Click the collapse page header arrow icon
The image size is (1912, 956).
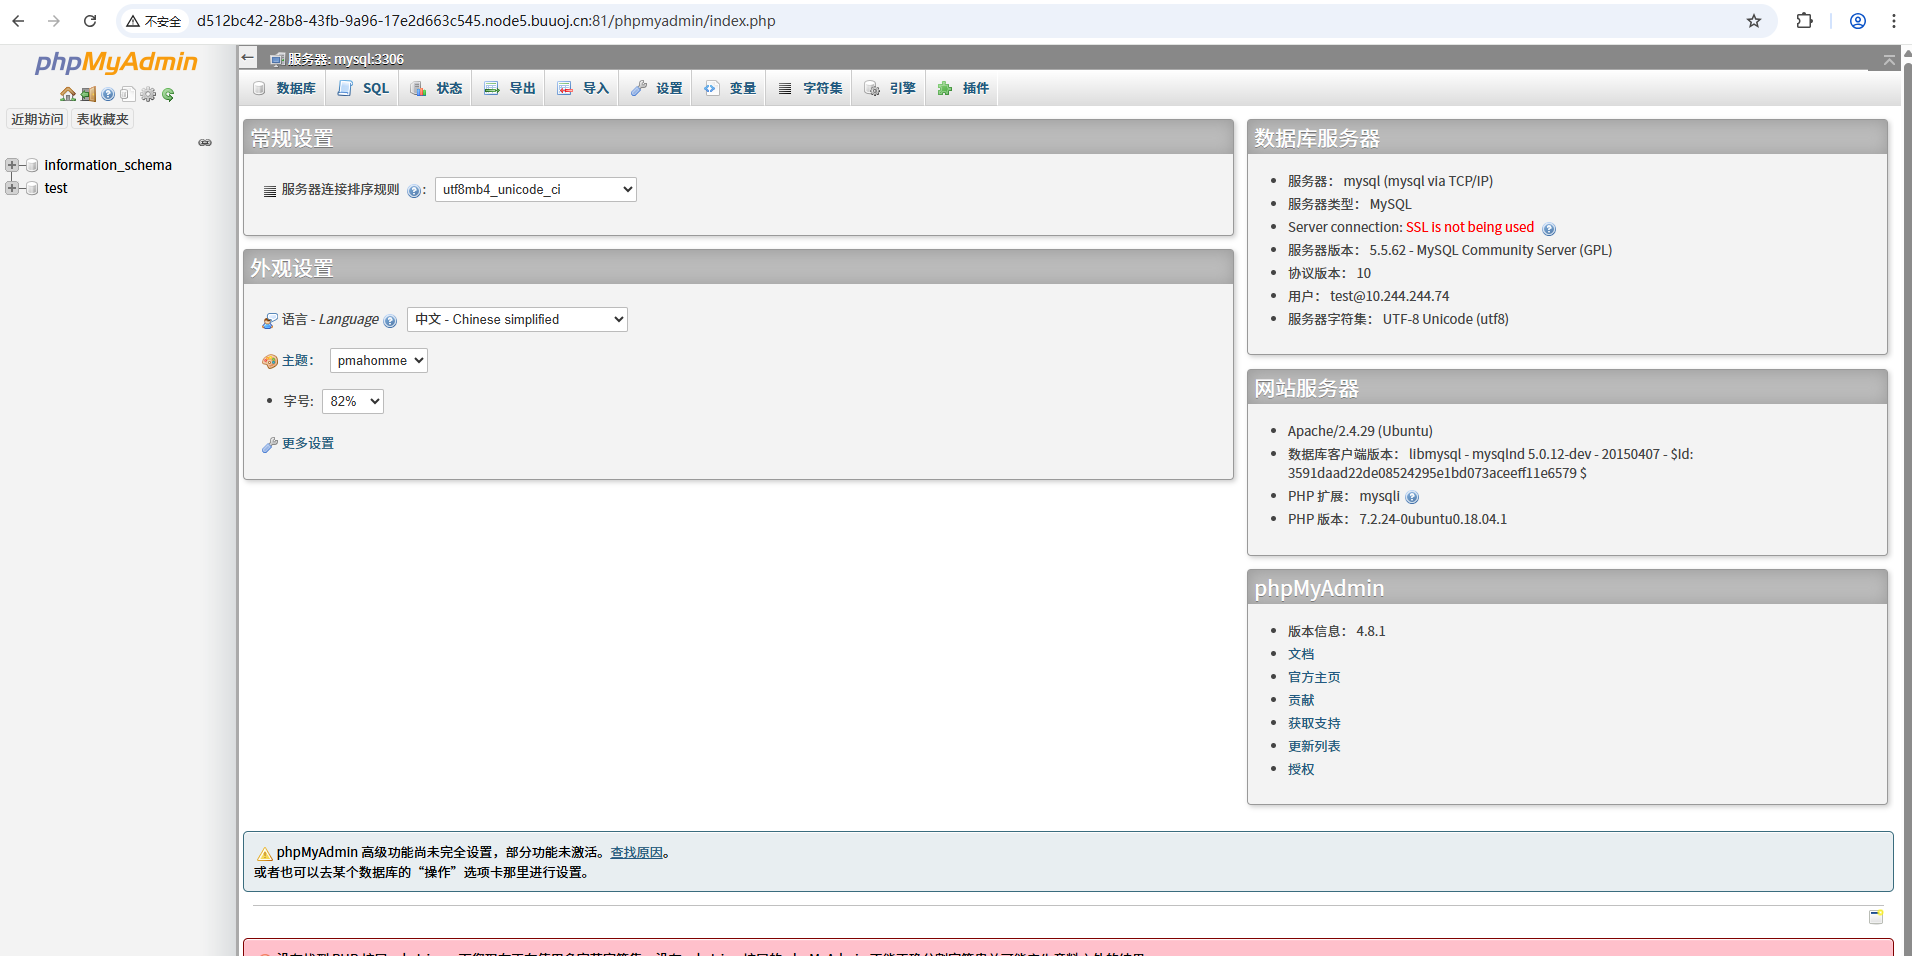[x=1889, y=61]
